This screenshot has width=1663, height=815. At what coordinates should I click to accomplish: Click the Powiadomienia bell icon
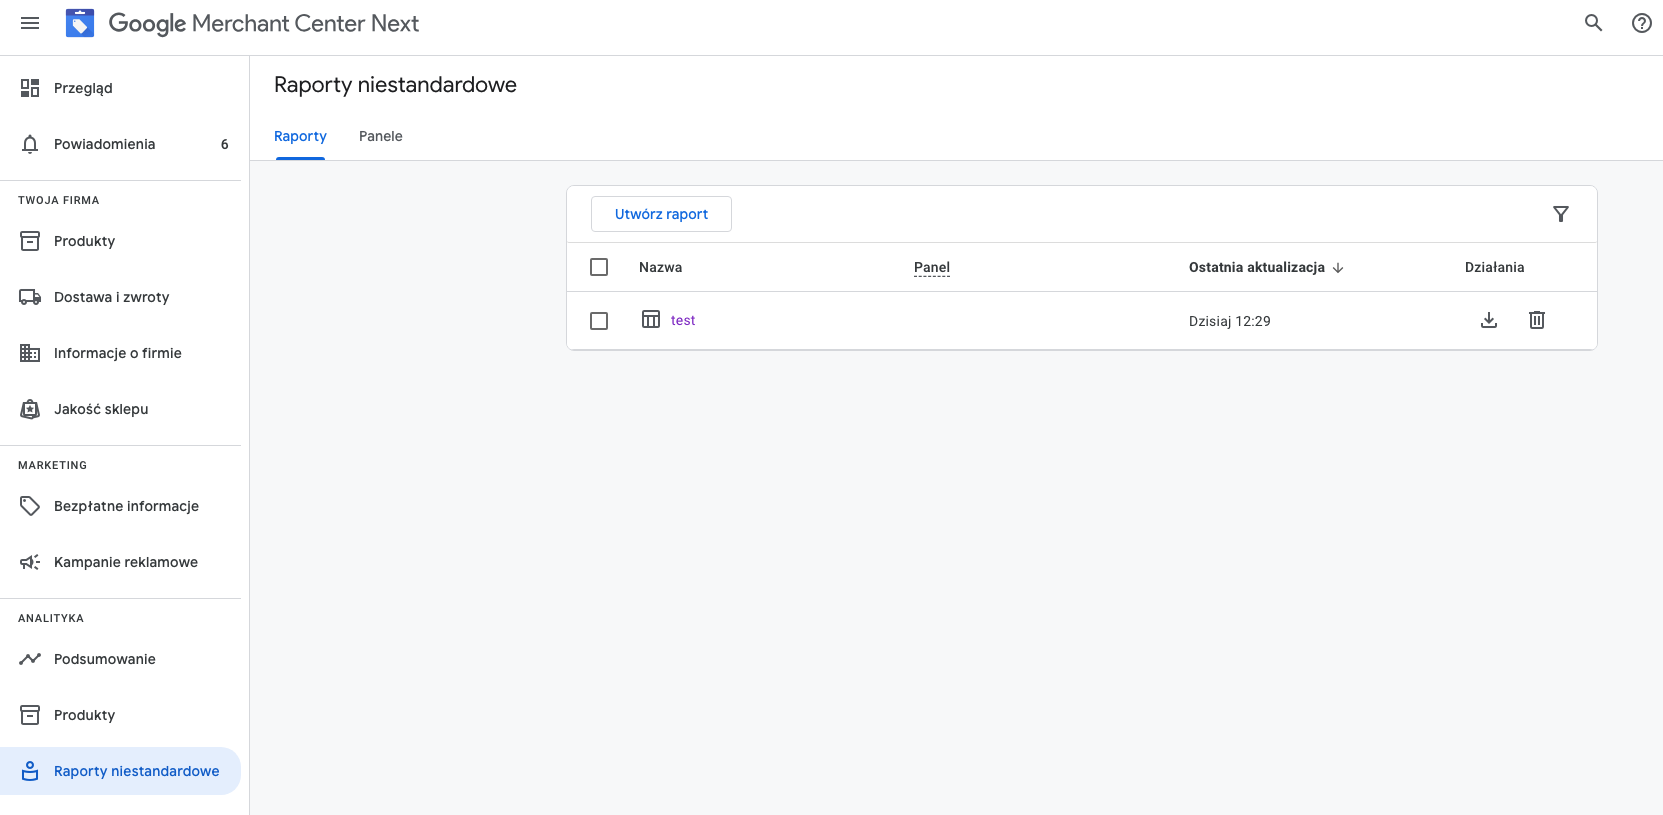tap(30, 144)
